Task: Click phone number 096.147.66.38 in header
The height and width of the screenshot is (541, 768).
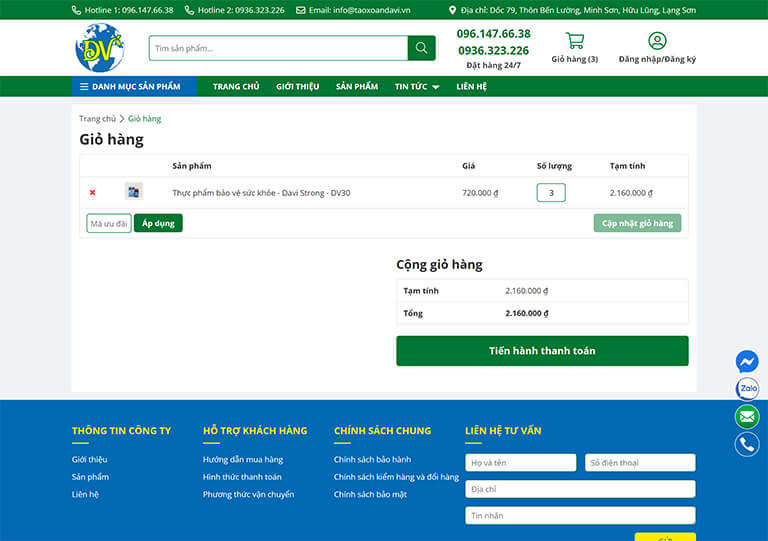Action: click(x=493, y=34)
